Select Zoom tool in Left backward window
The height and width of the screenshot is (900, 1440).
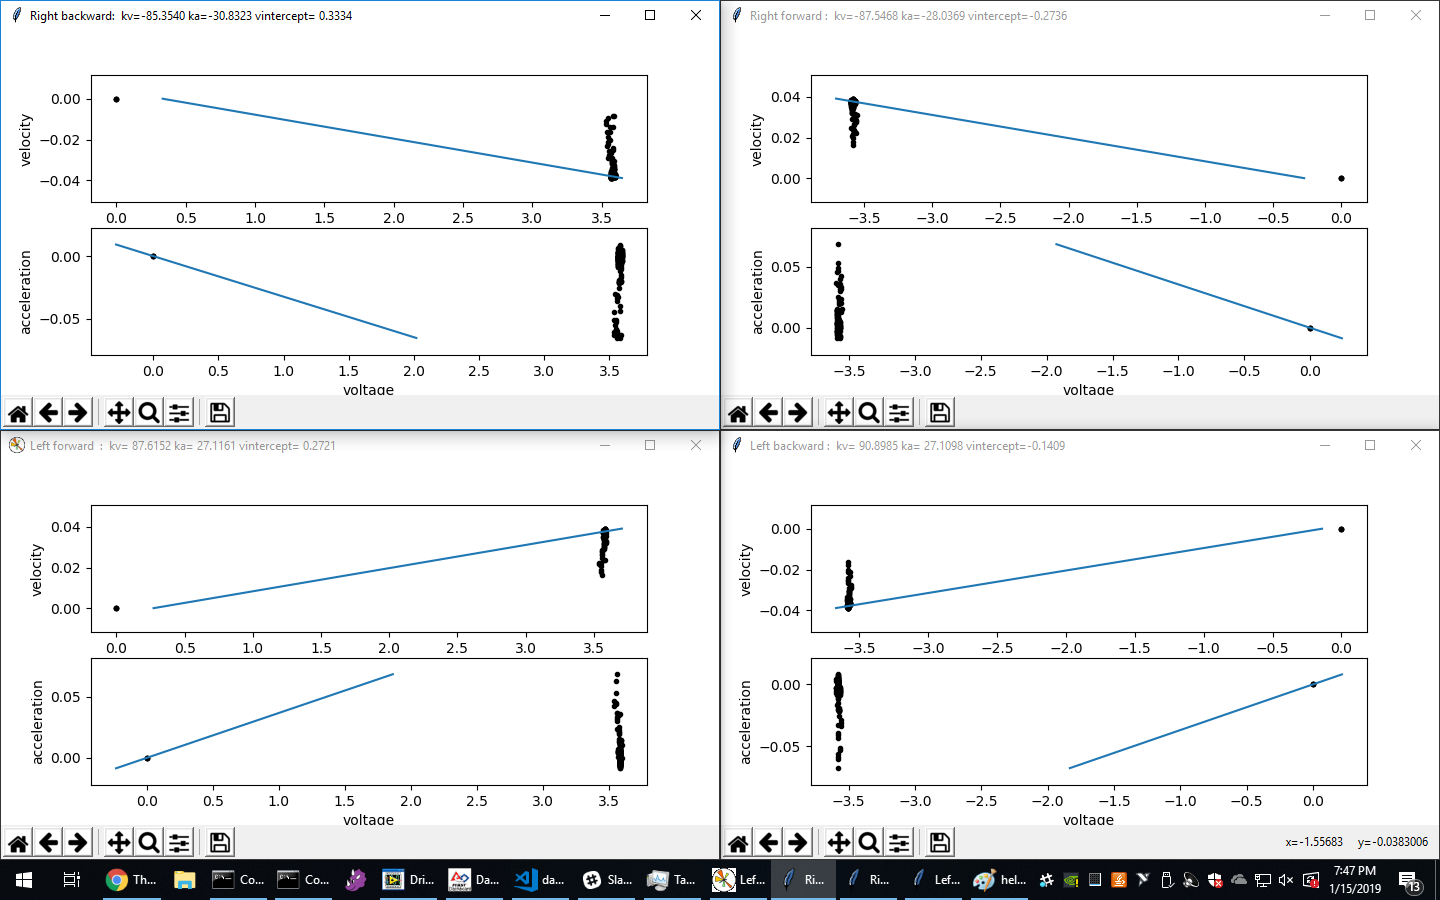(x=869, y=843)
